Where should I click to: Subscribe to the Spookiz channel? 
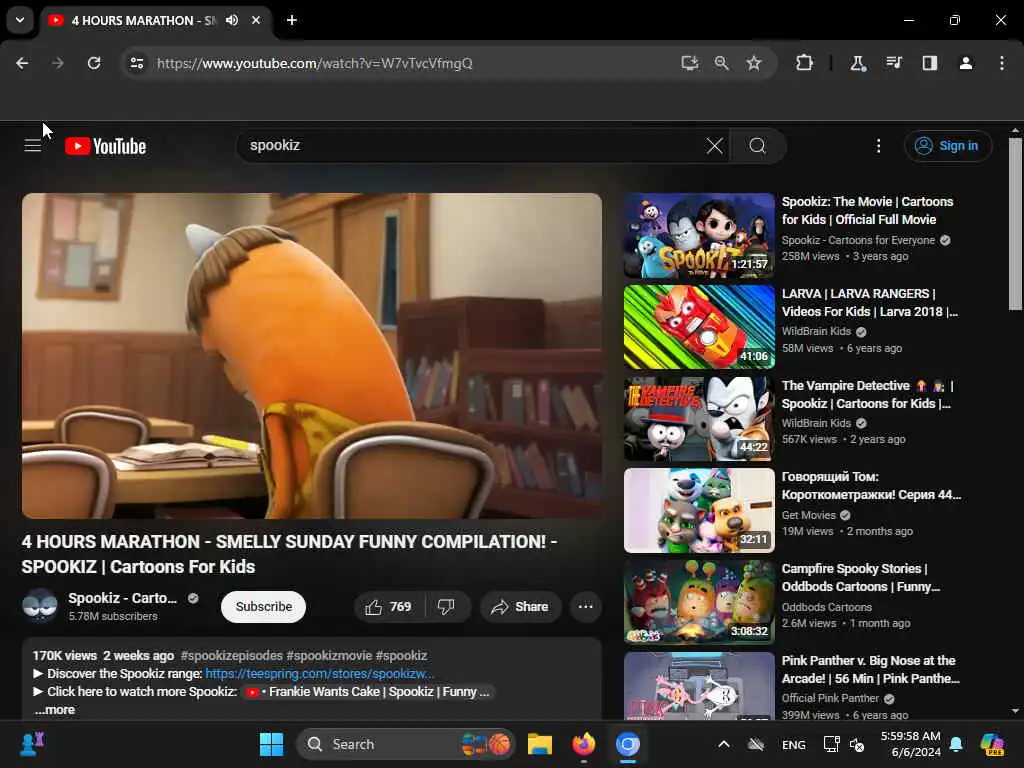click(x=264, y=607)
